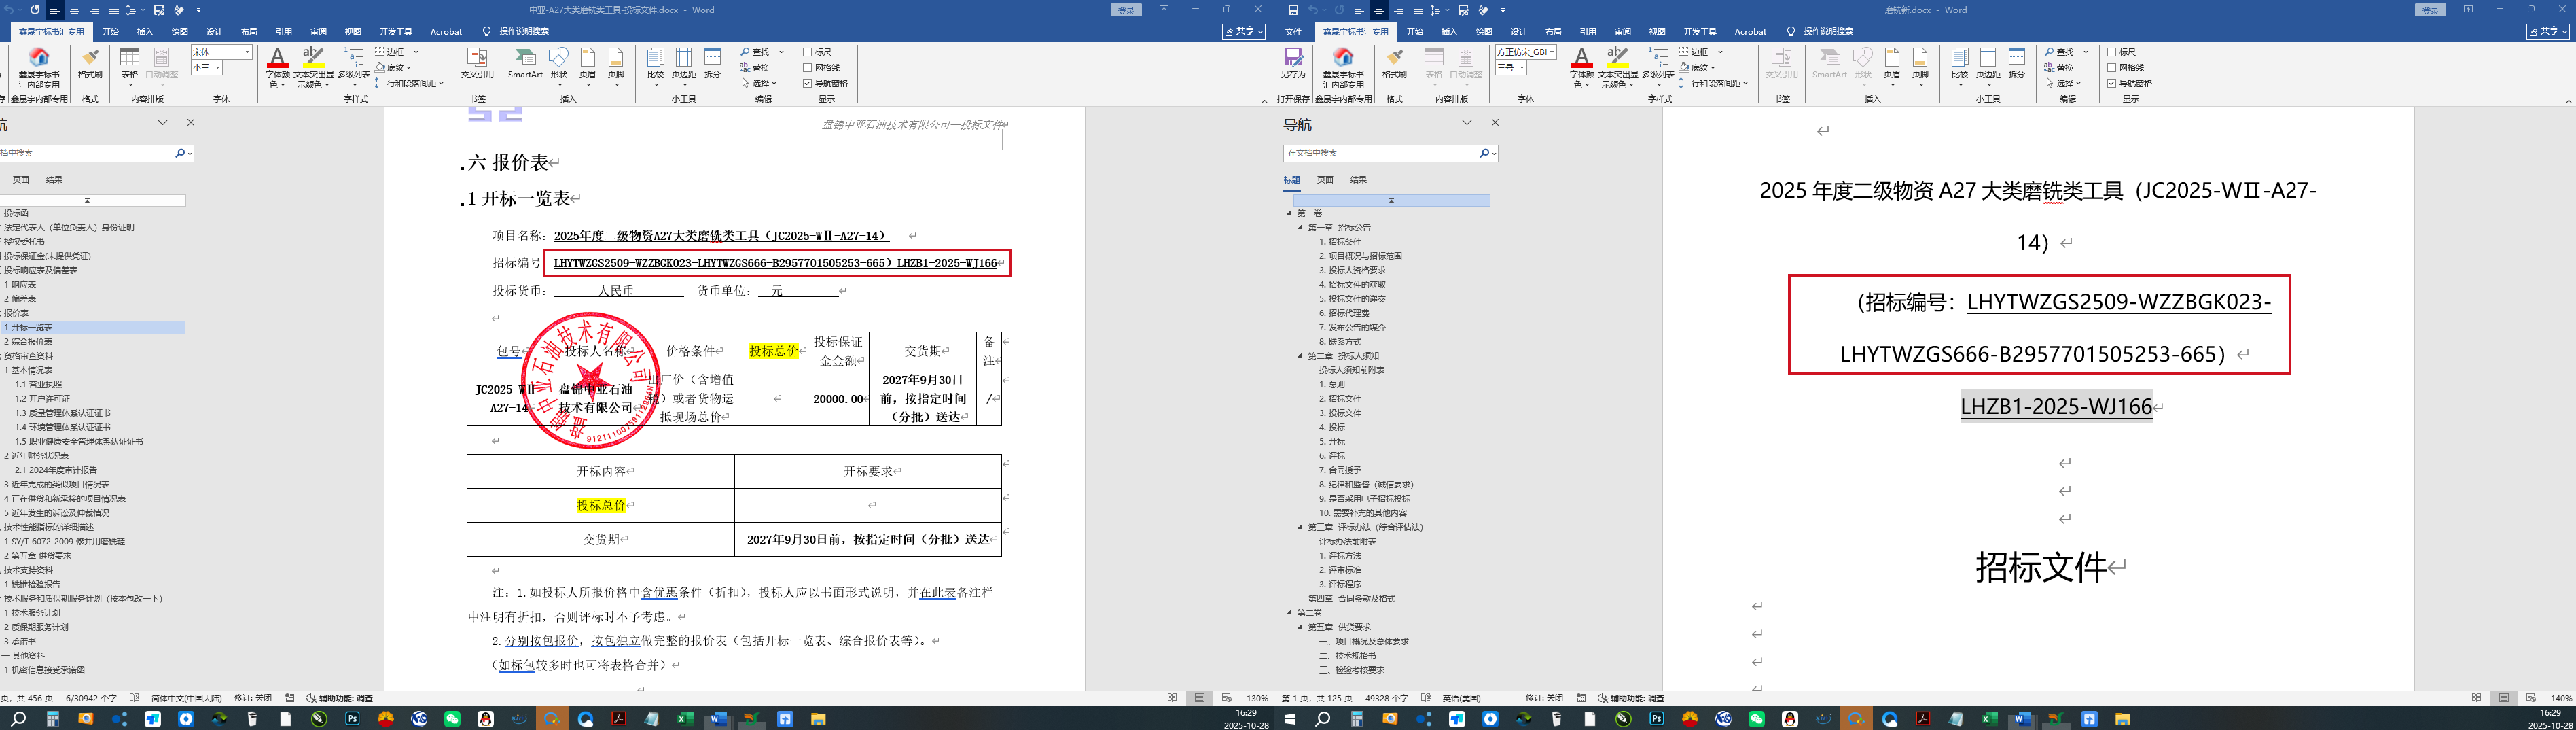Enable the 网格线 gridlines checkbox in the left window
The height and width of the screenshot is (730, 2576).
(x=808, y=68)
